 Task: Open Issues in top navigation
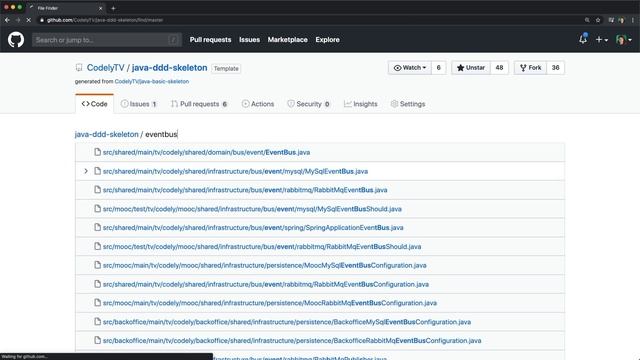[249, 40]
